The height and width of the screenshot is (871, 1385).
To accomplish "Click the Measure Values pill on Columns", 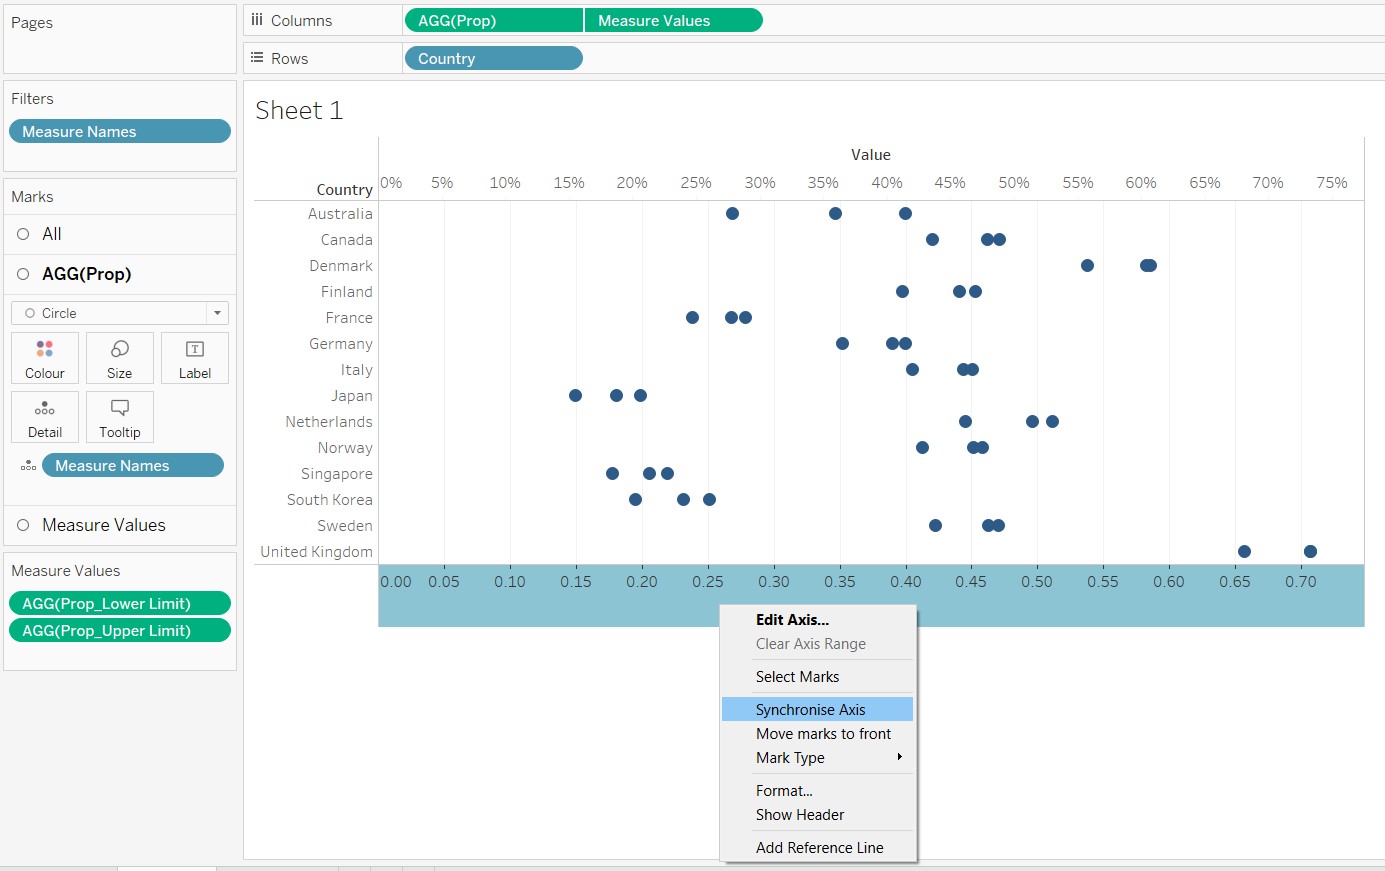I will (672, 20).
